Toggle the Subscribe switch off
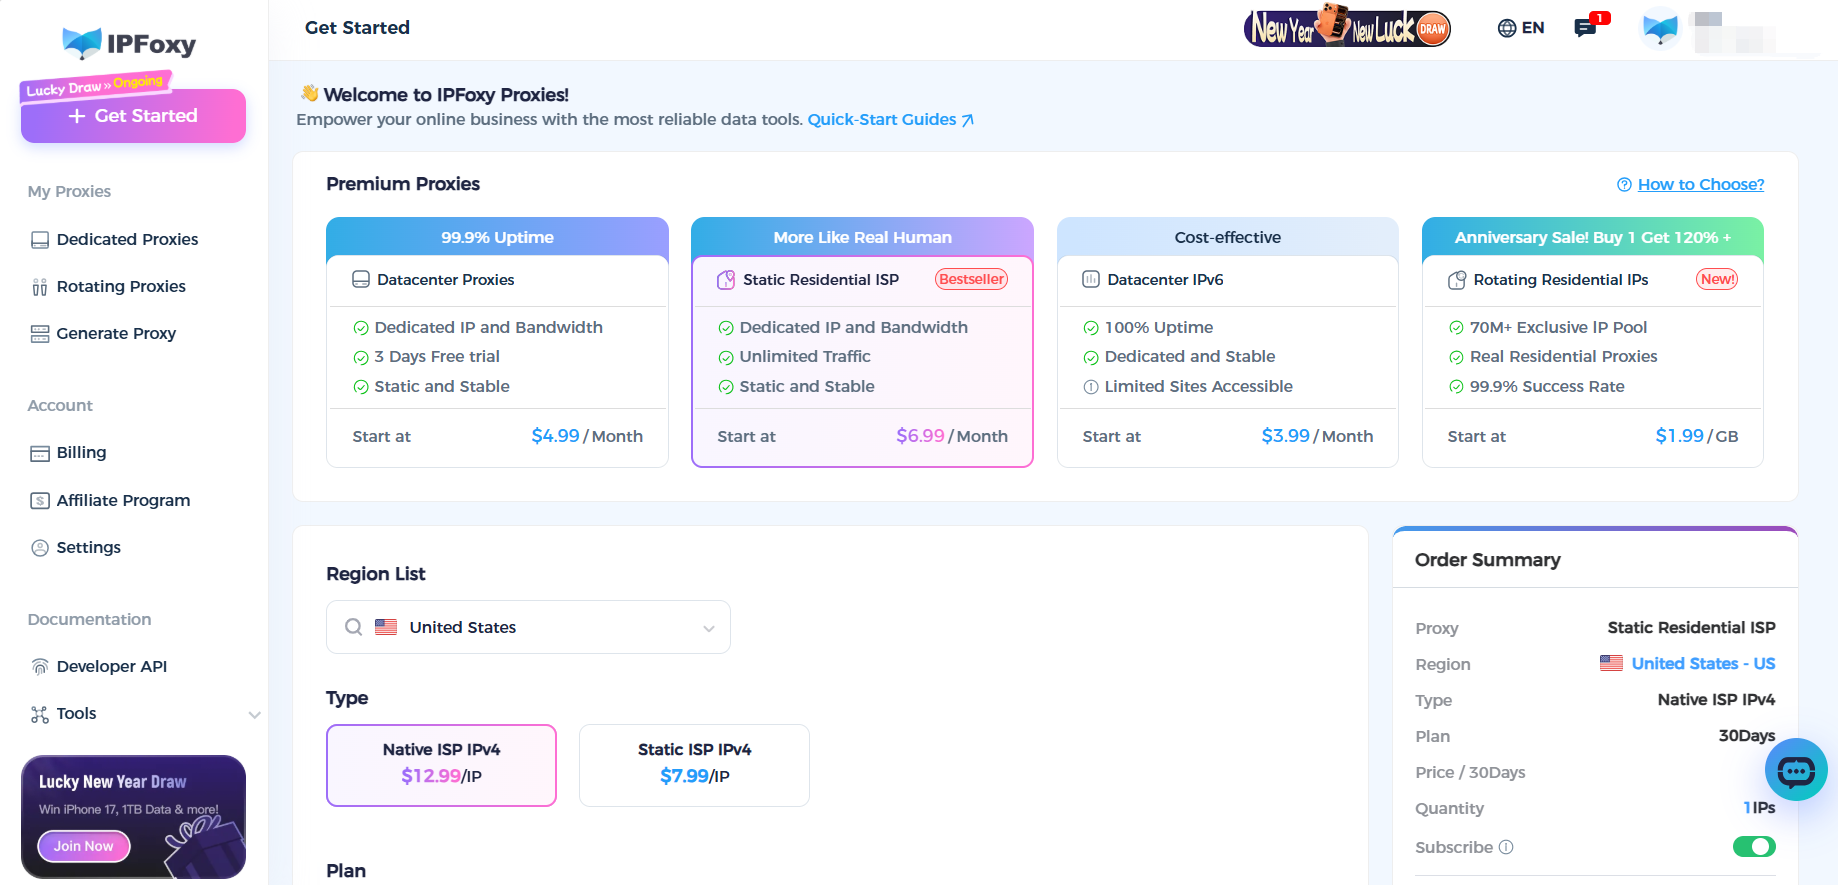 [1753, 847]
